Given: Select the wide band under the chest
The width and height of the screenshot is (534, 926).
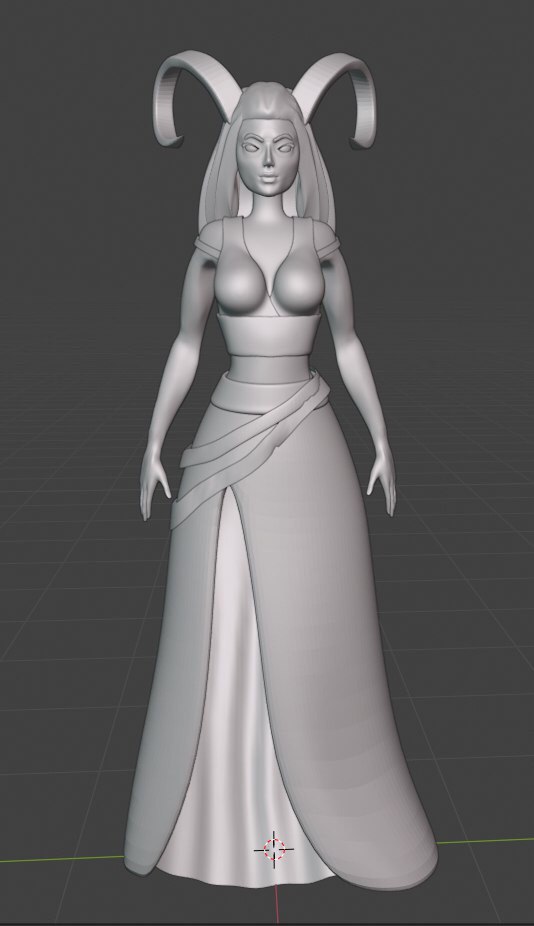Looking at the screenshot, I should pos(269,335).
